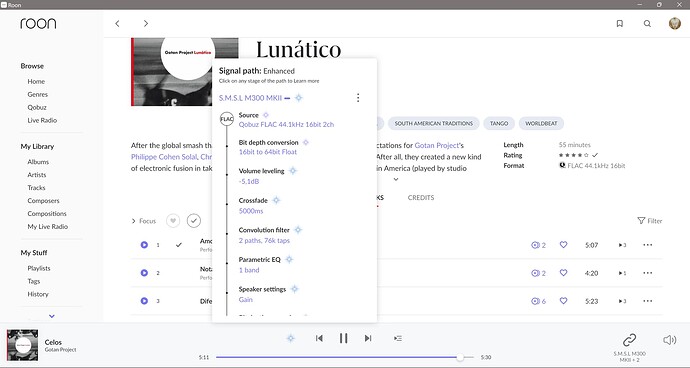This screenshot has width=690, height=368.
Task: Pause playback
Action: click(343, 338)
